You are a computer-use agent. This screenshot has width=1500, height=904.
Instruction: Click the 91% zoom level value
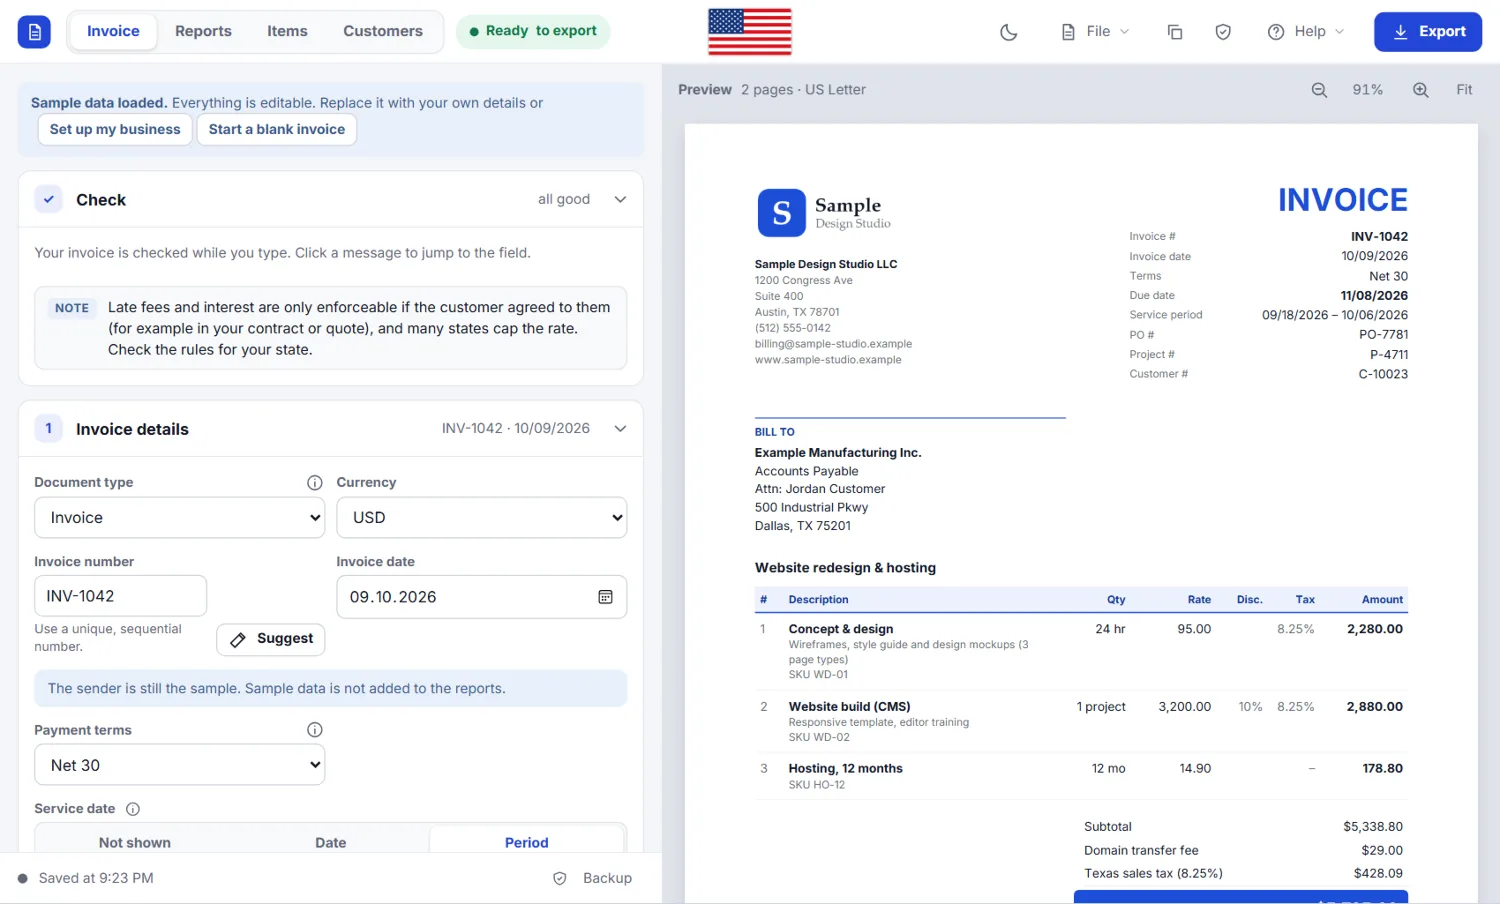pyautogui.click(x=1368, y=90)
